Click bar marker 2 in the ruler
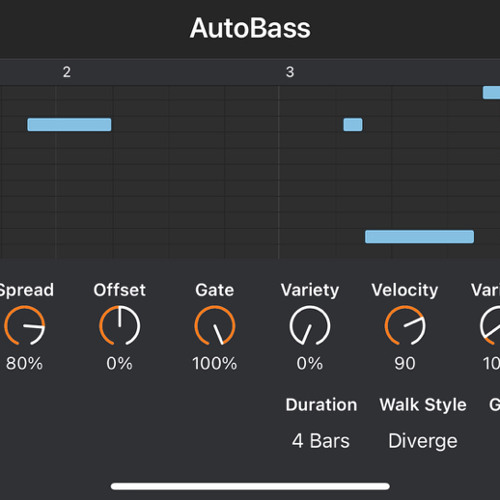 point(67,72)
